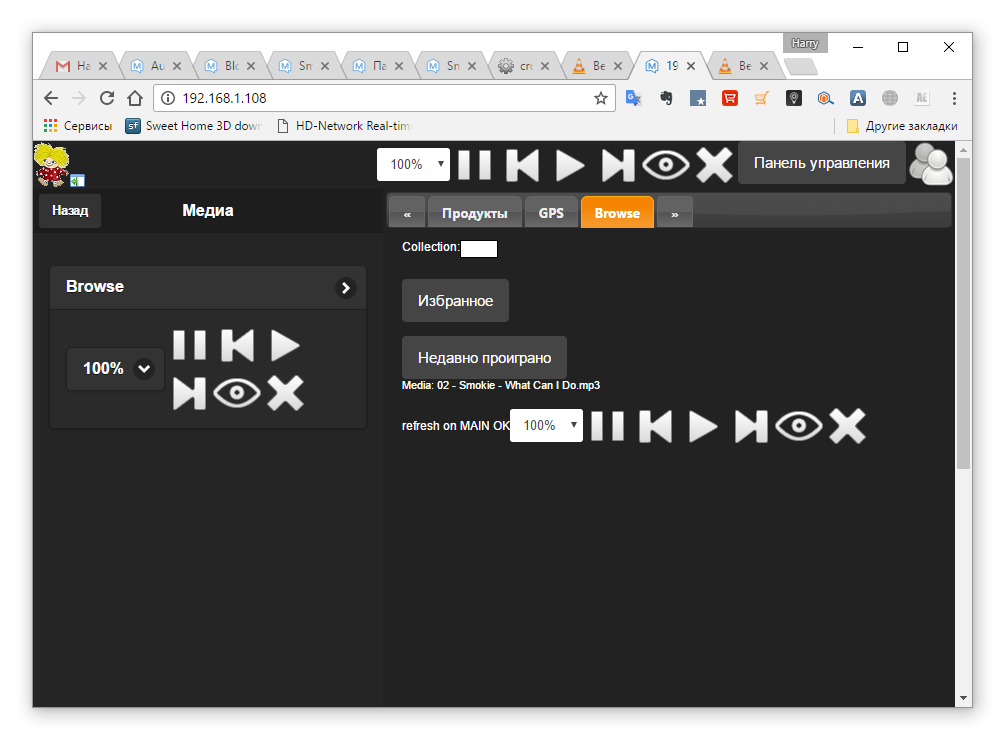This screenshot has height=740, width=1005.
Task: Click the red shopping cart extension icon
Action: pos(730,98)
